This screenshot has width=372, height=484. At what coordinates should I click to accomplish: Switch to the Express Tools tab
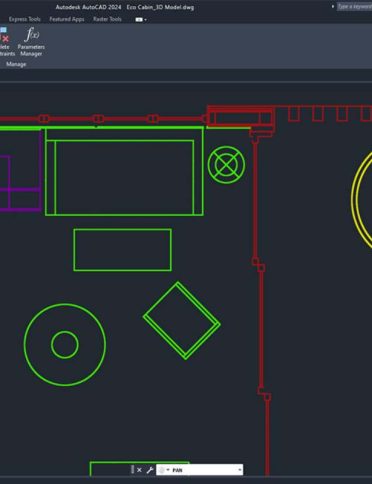tap(25, 19)
